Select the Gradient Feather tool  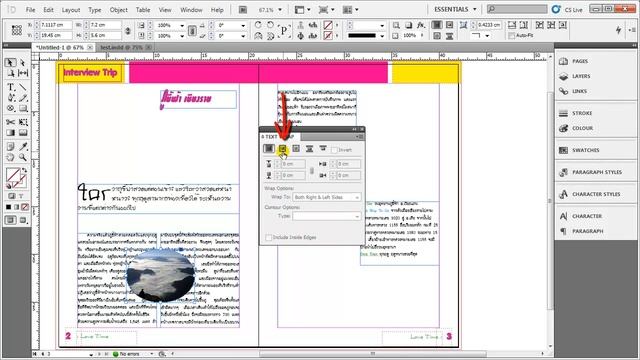tap(23, 133)
